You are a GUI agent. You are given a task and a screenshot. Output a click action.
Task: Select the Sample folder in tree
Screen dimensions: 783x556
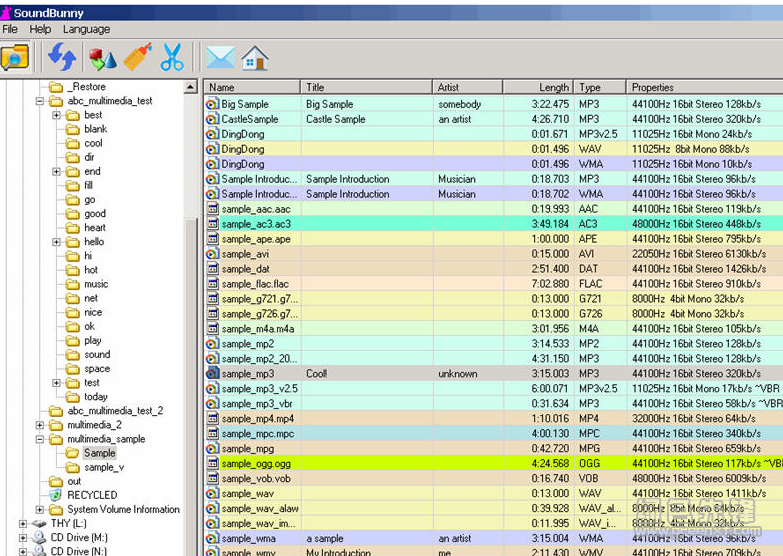tap(99, 453)
